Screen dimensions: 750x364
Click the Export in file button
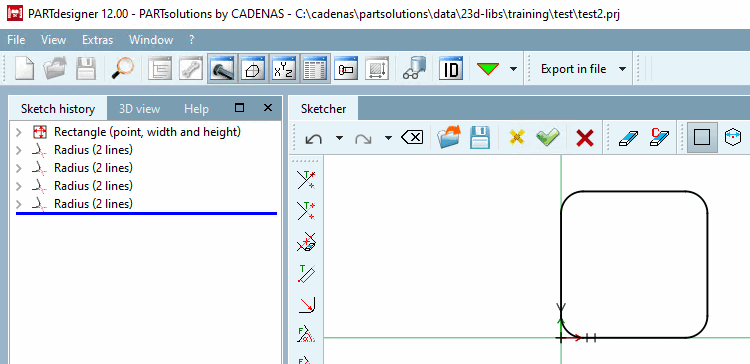[x=574, y=69]
